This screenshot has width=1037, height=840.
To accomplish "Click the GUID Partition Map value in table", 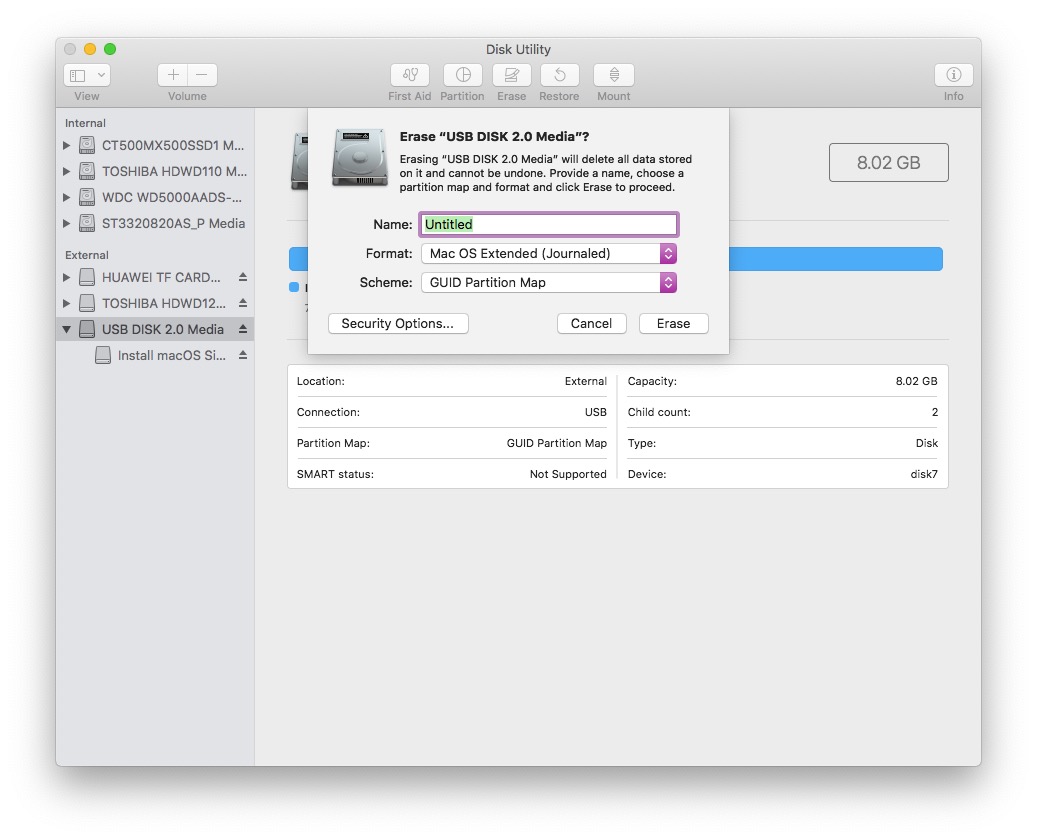I will [556, 443].
